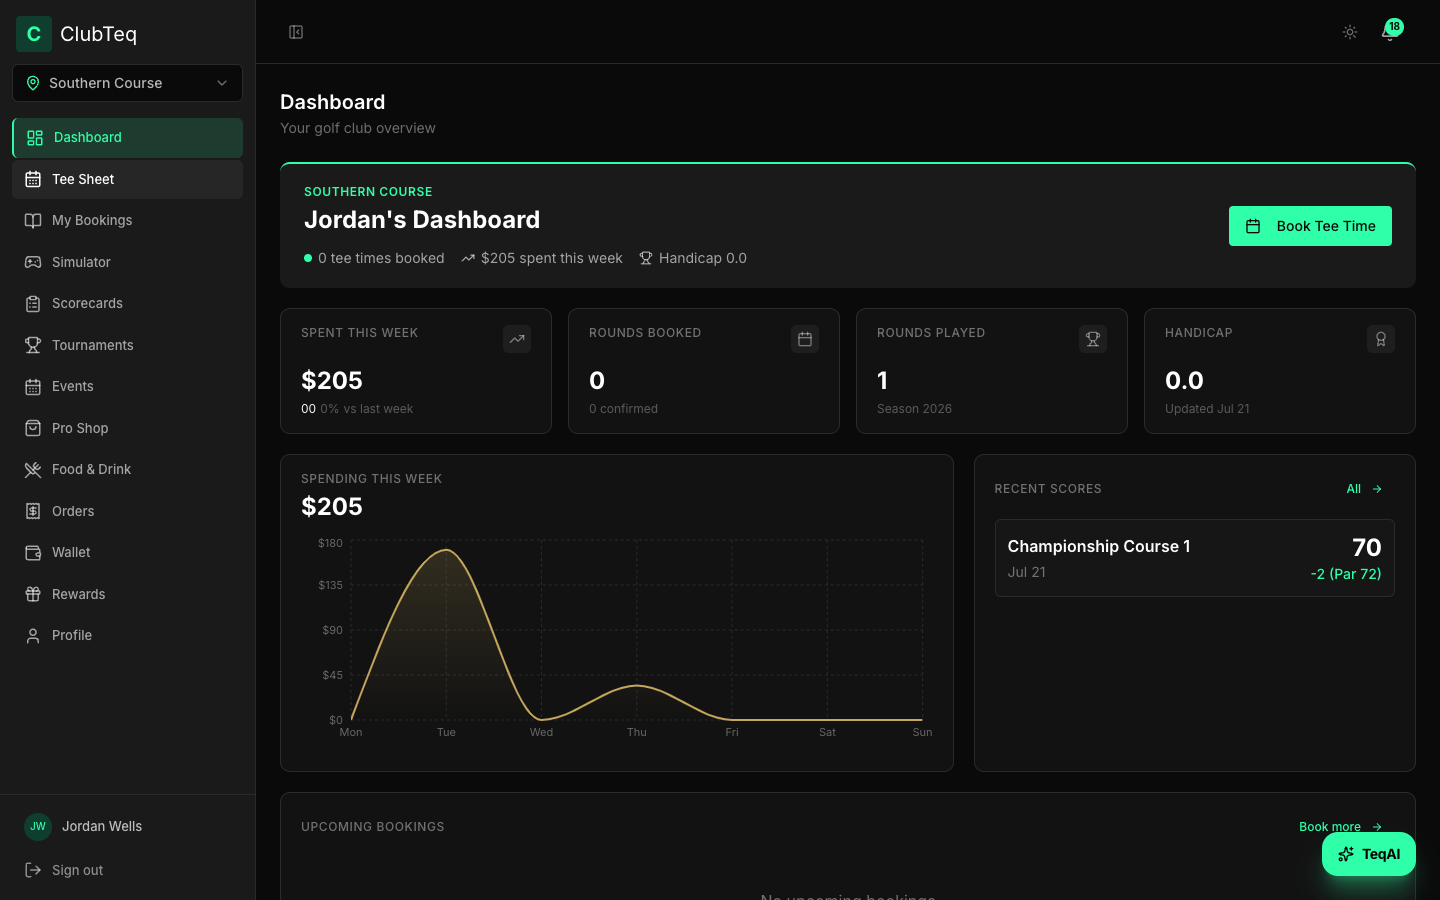Click the "Handicap 0.0" banner text
The width and height of the screenshot is (1440, 900).
[703, 258]
